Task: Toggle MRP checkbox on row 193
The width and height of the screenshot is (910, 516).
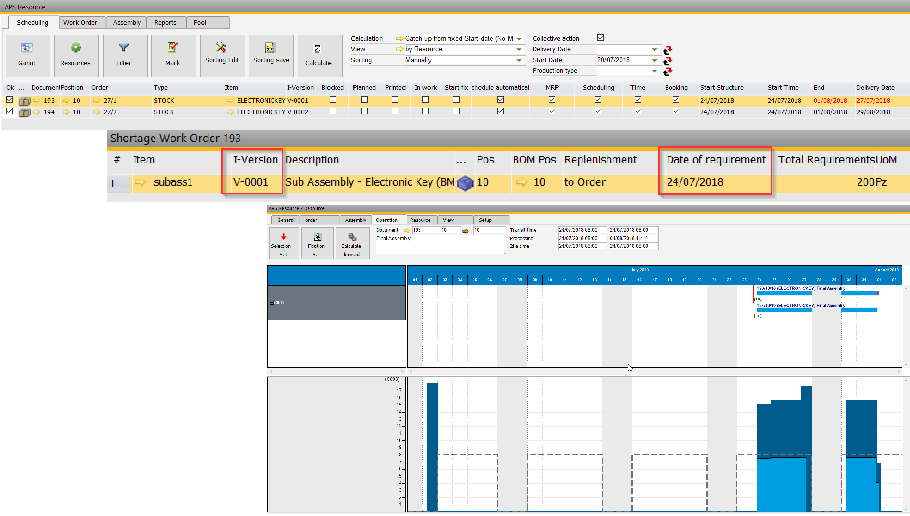Action: point(552,100)
